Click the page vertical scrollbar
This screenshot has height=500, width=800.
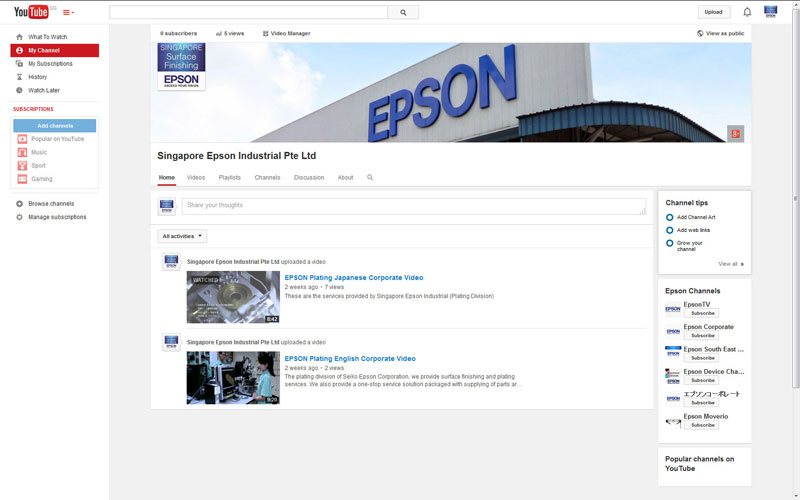(x=795, y=199)
